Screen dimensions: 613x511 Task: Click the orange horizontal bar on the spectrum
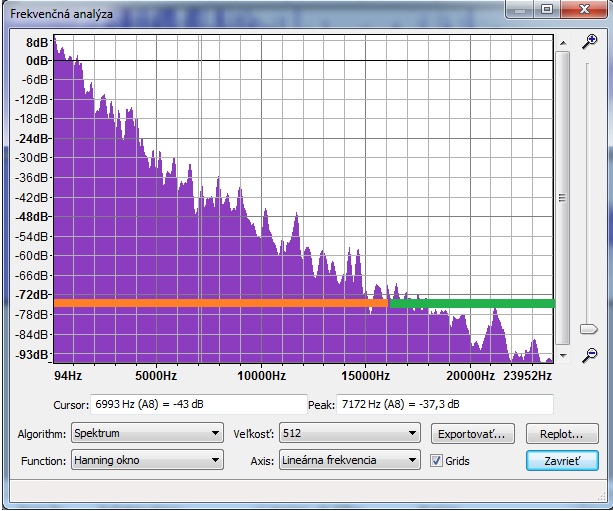220,302
